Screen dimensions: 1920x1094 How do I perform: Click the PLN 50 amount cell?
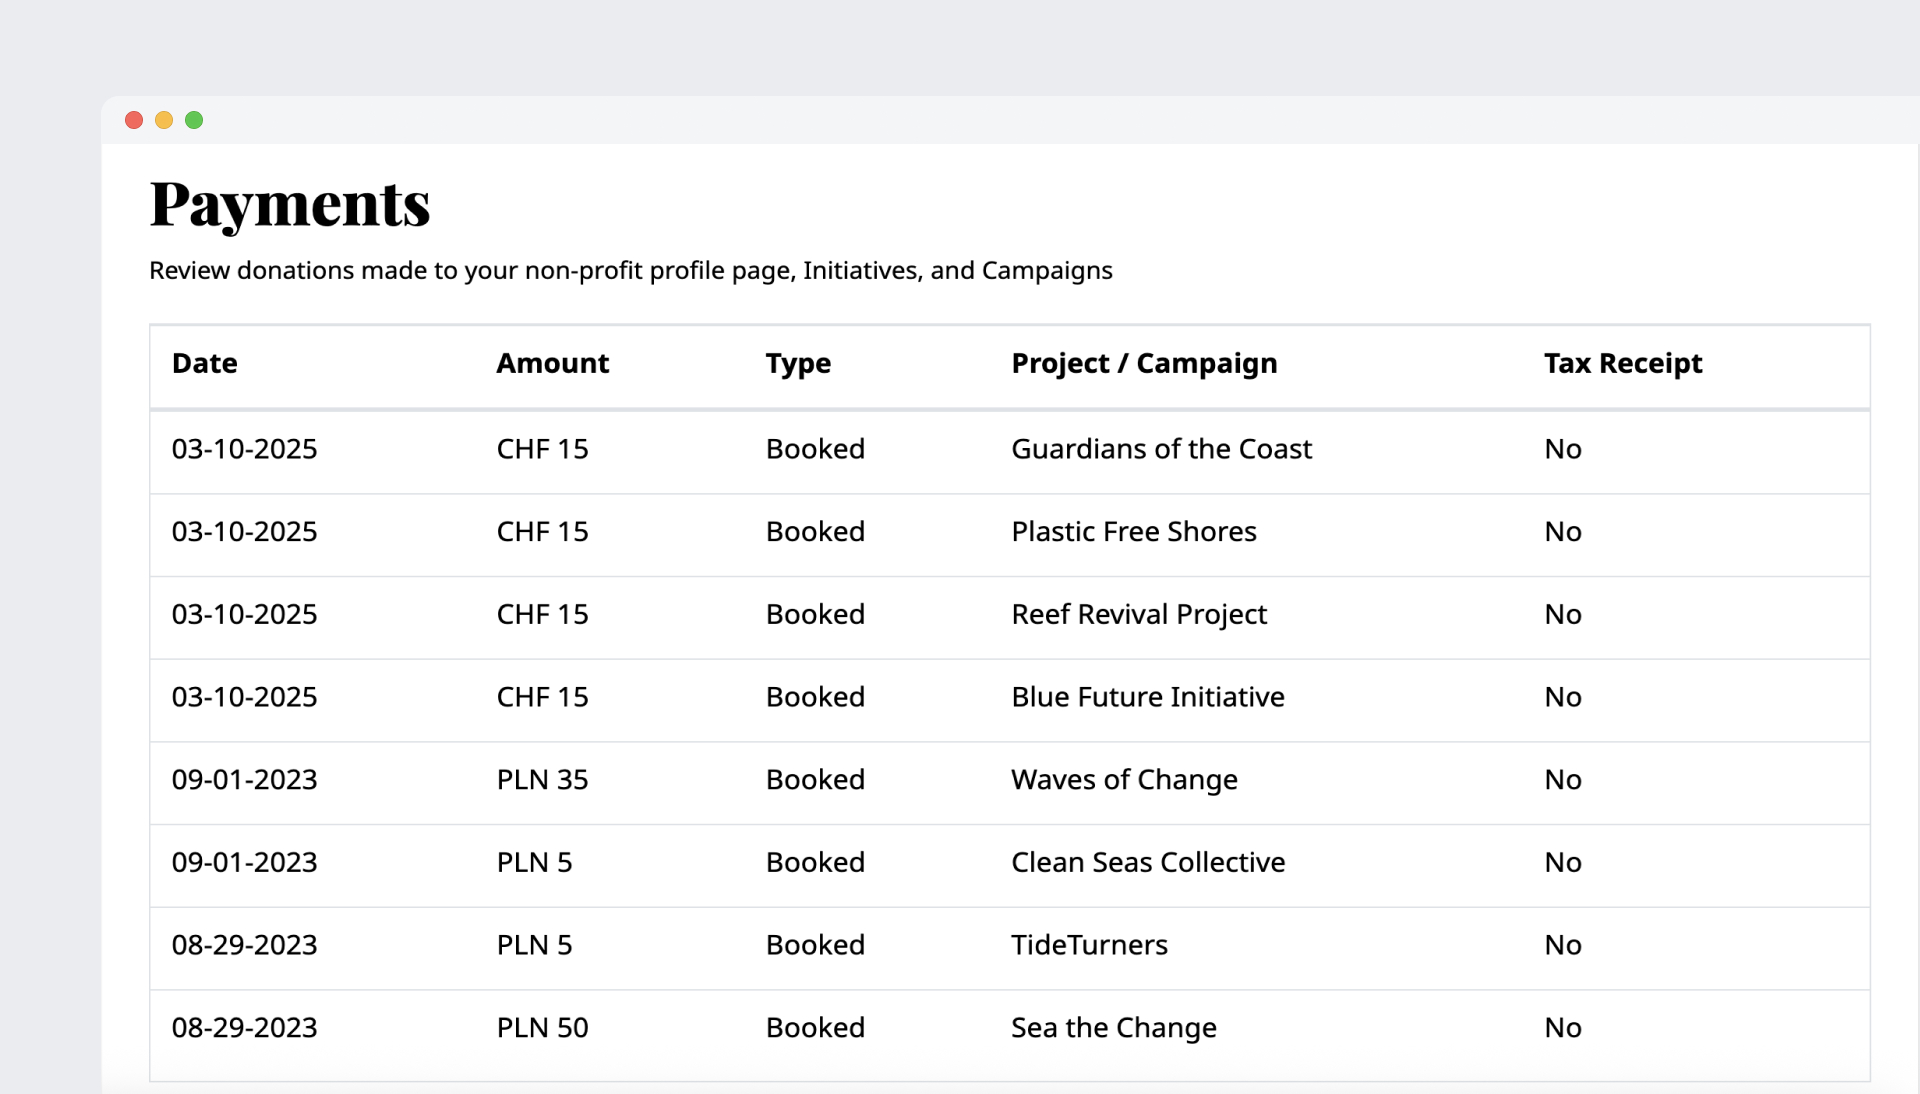(x=542, y=1028)
